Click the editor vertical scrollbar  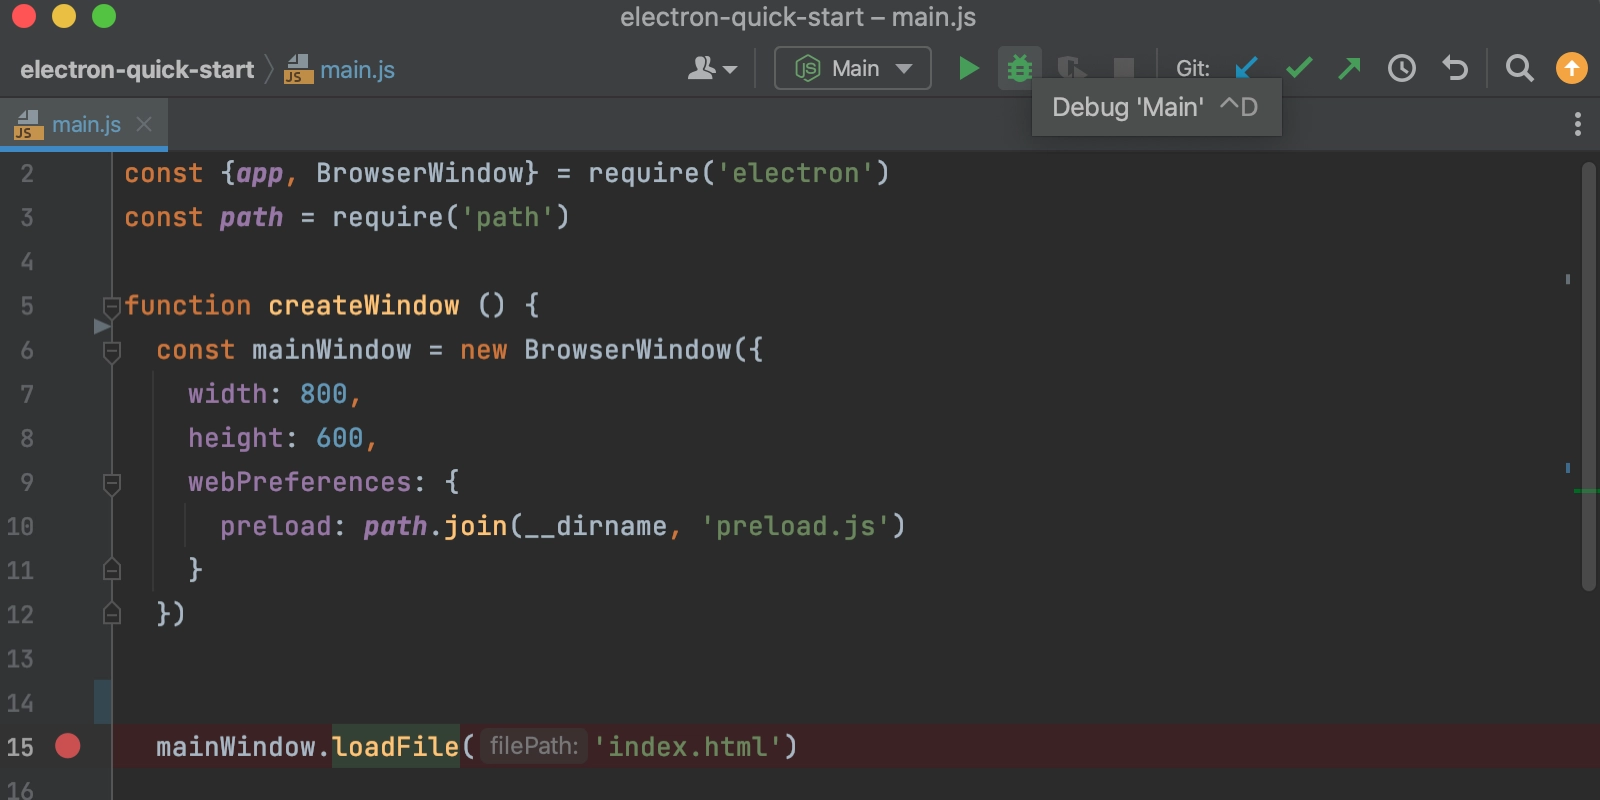click(x=1589, y=376)
